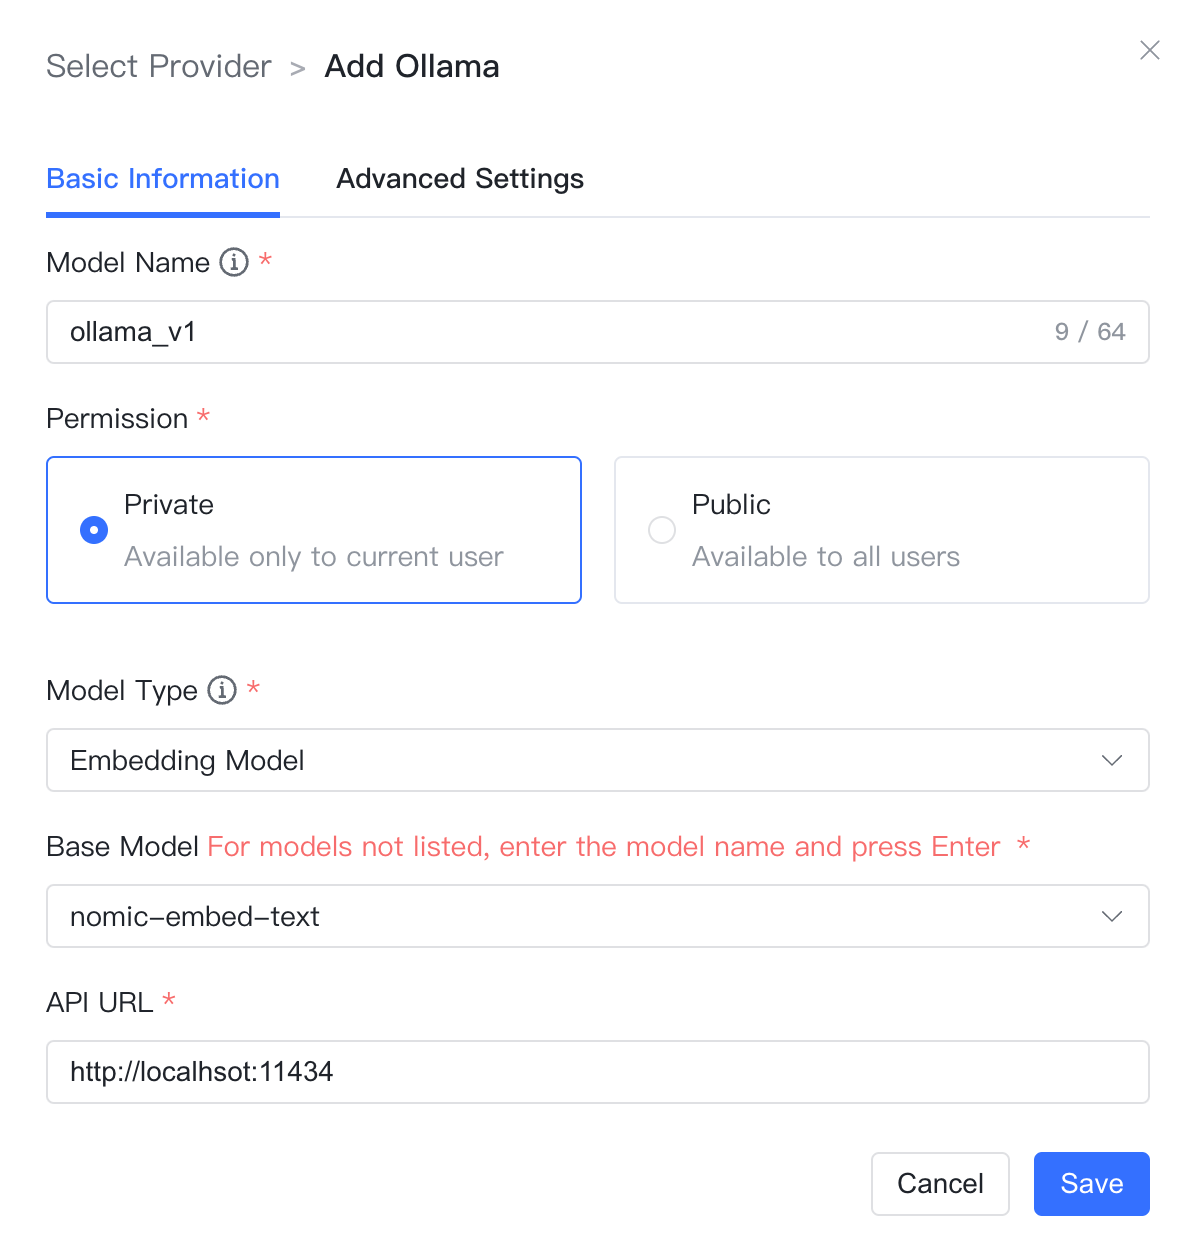Screen dimensions: 1190x1260
Task: Click into the API URL field
Action: coord(598,1072)
